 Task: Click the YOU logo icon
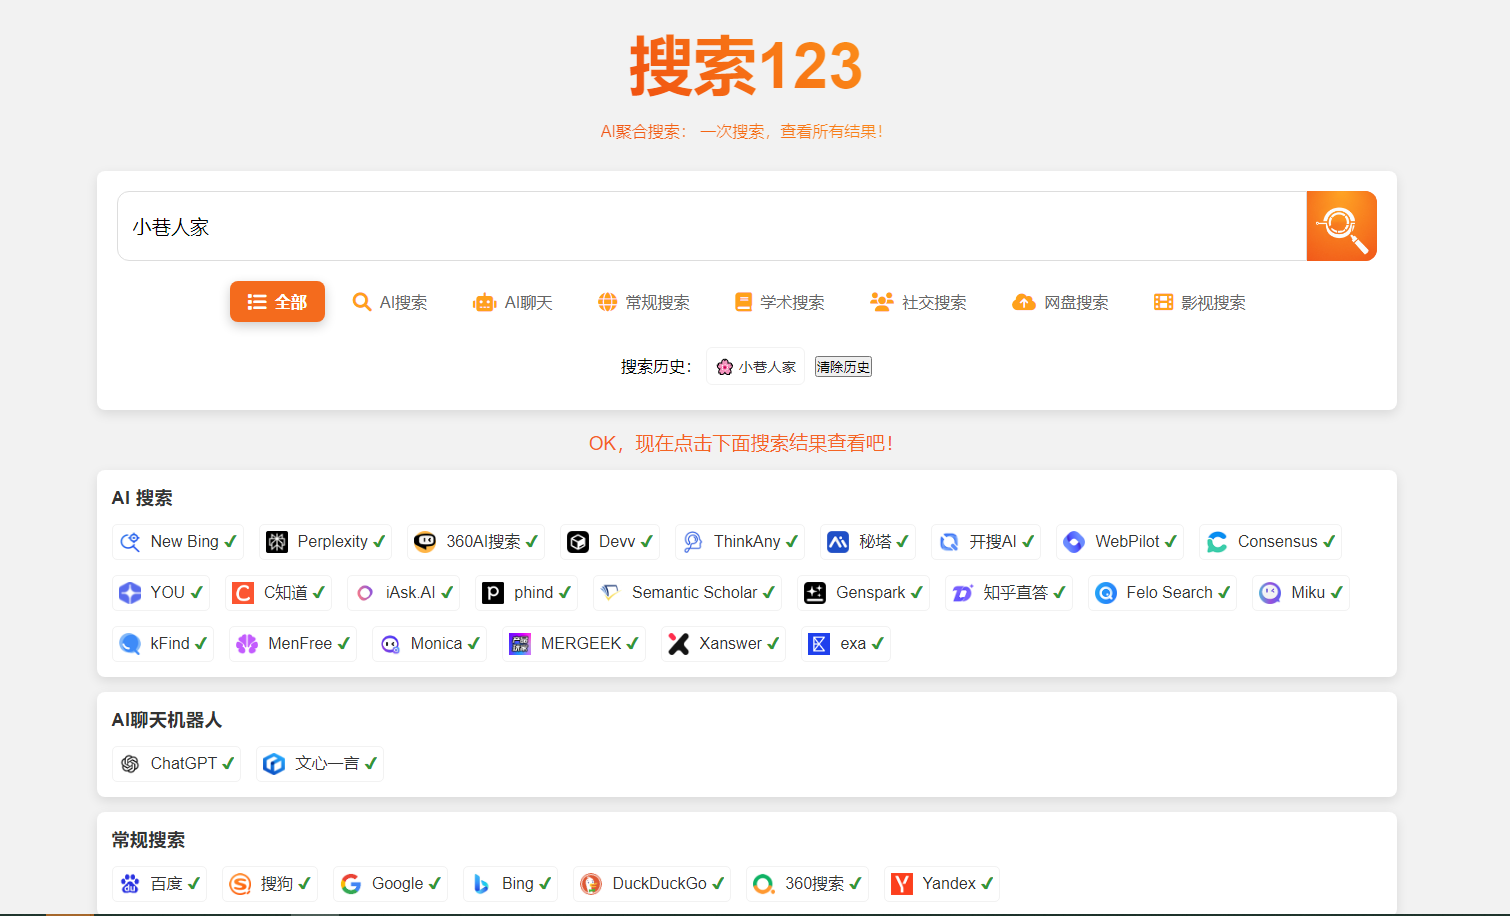coord(130,593)
